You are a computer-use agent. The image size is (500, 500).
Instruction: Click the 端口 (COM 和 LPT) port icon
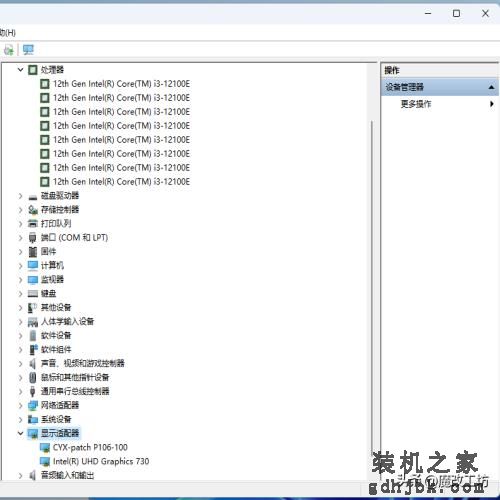(x=33, y=238)
